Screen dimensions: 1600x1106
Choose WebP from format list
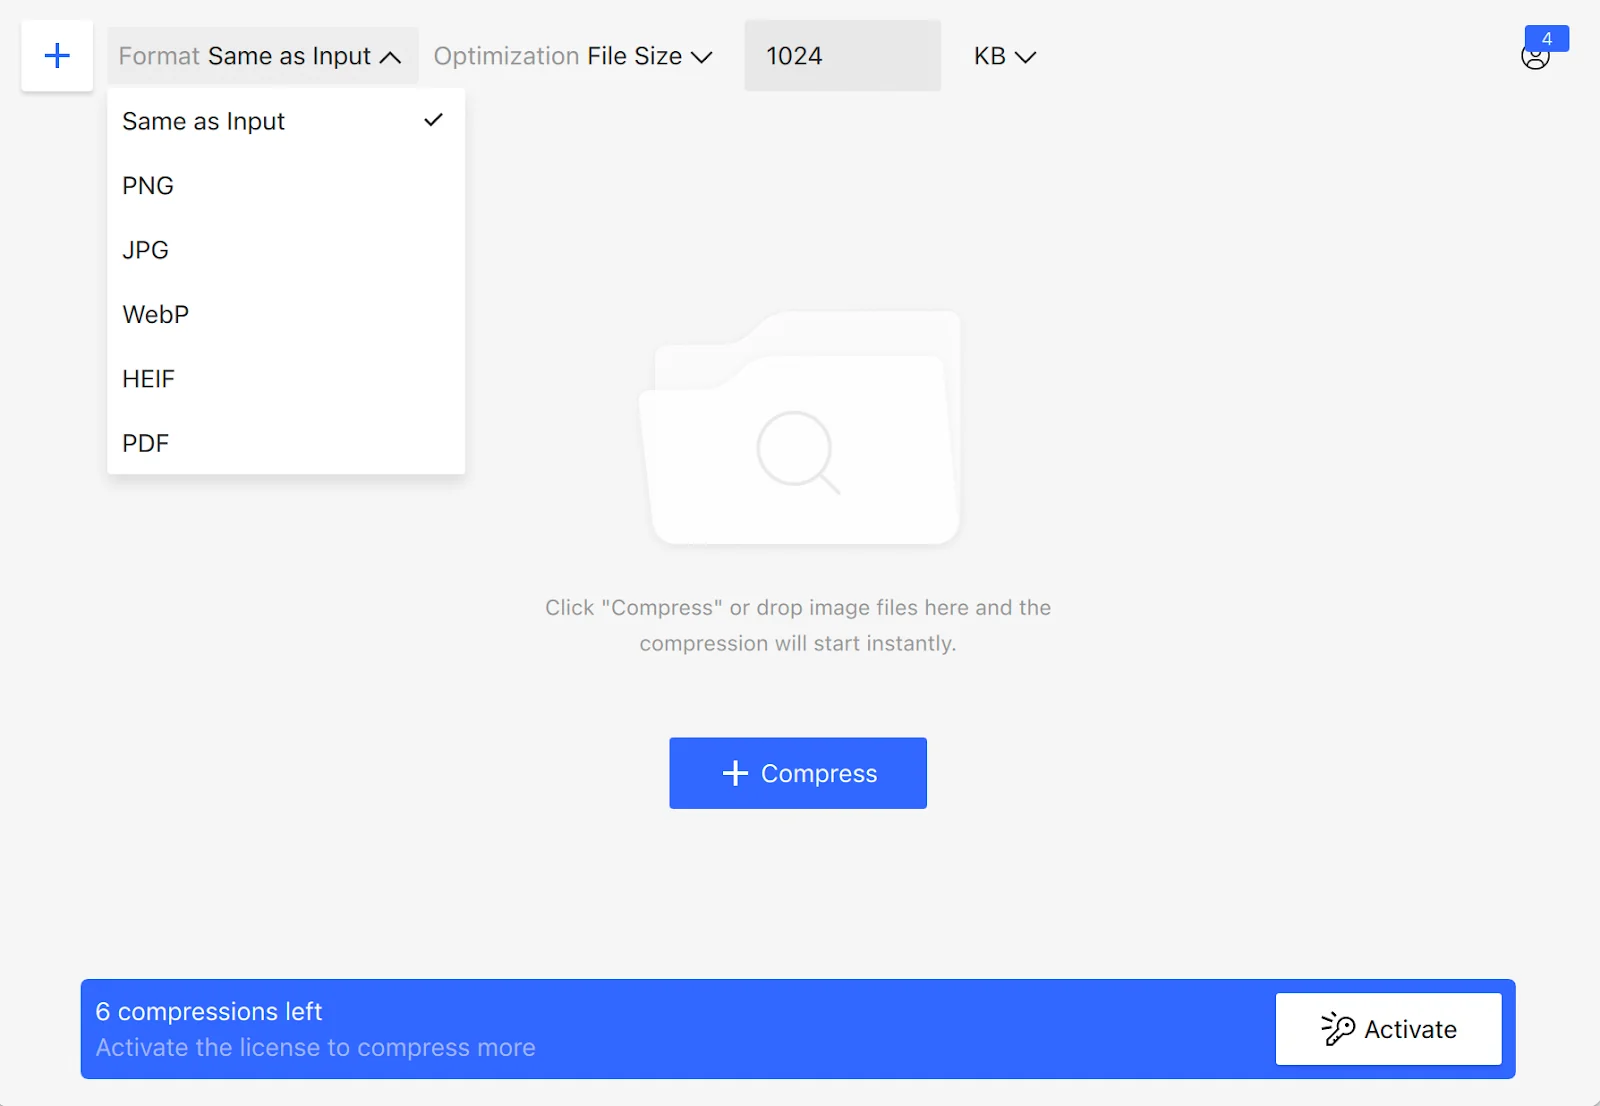click(286, 315)
